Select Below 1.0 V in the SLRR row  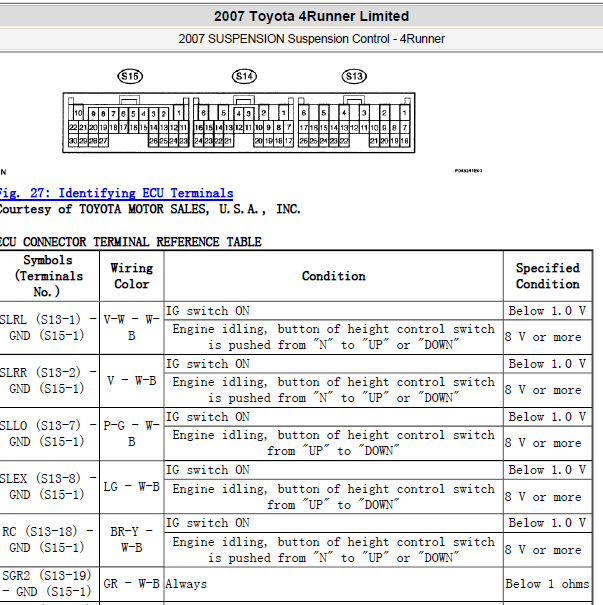click(x=548, y=364)
